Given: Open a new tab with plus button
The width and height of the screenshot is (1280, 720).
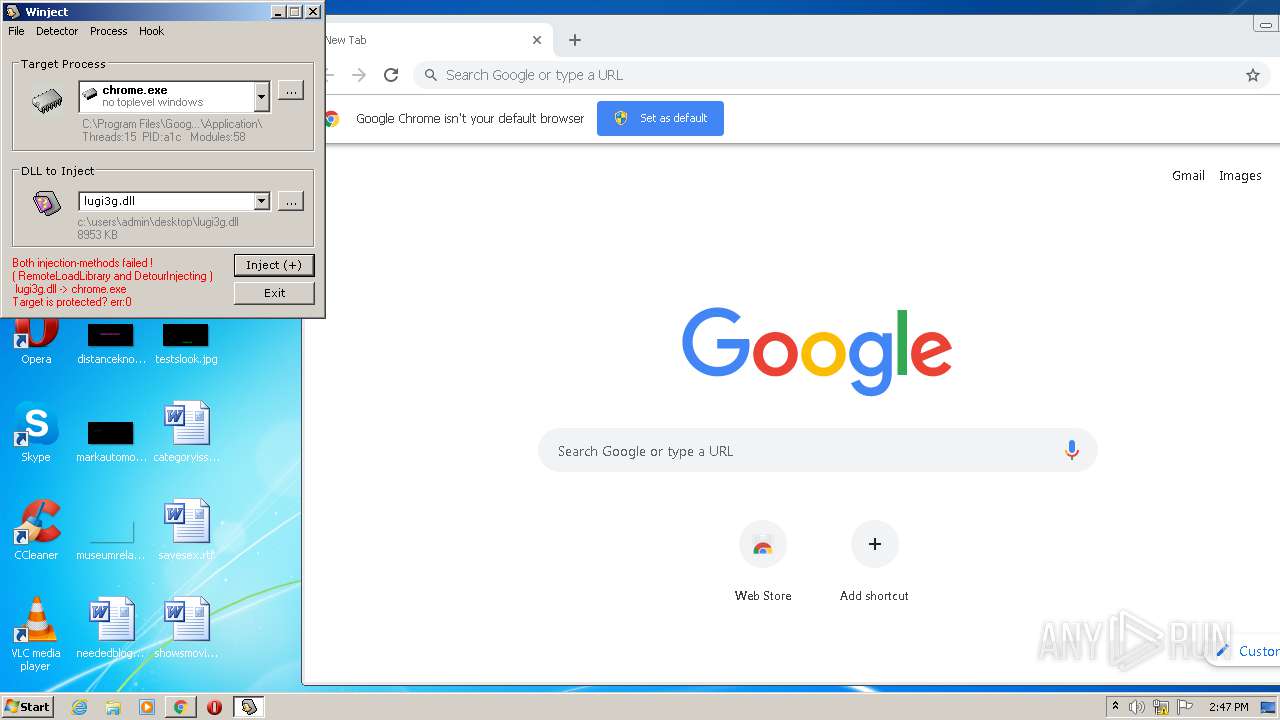Looking at the screenshot, I should pyautogui.click(x=574, y=40).
